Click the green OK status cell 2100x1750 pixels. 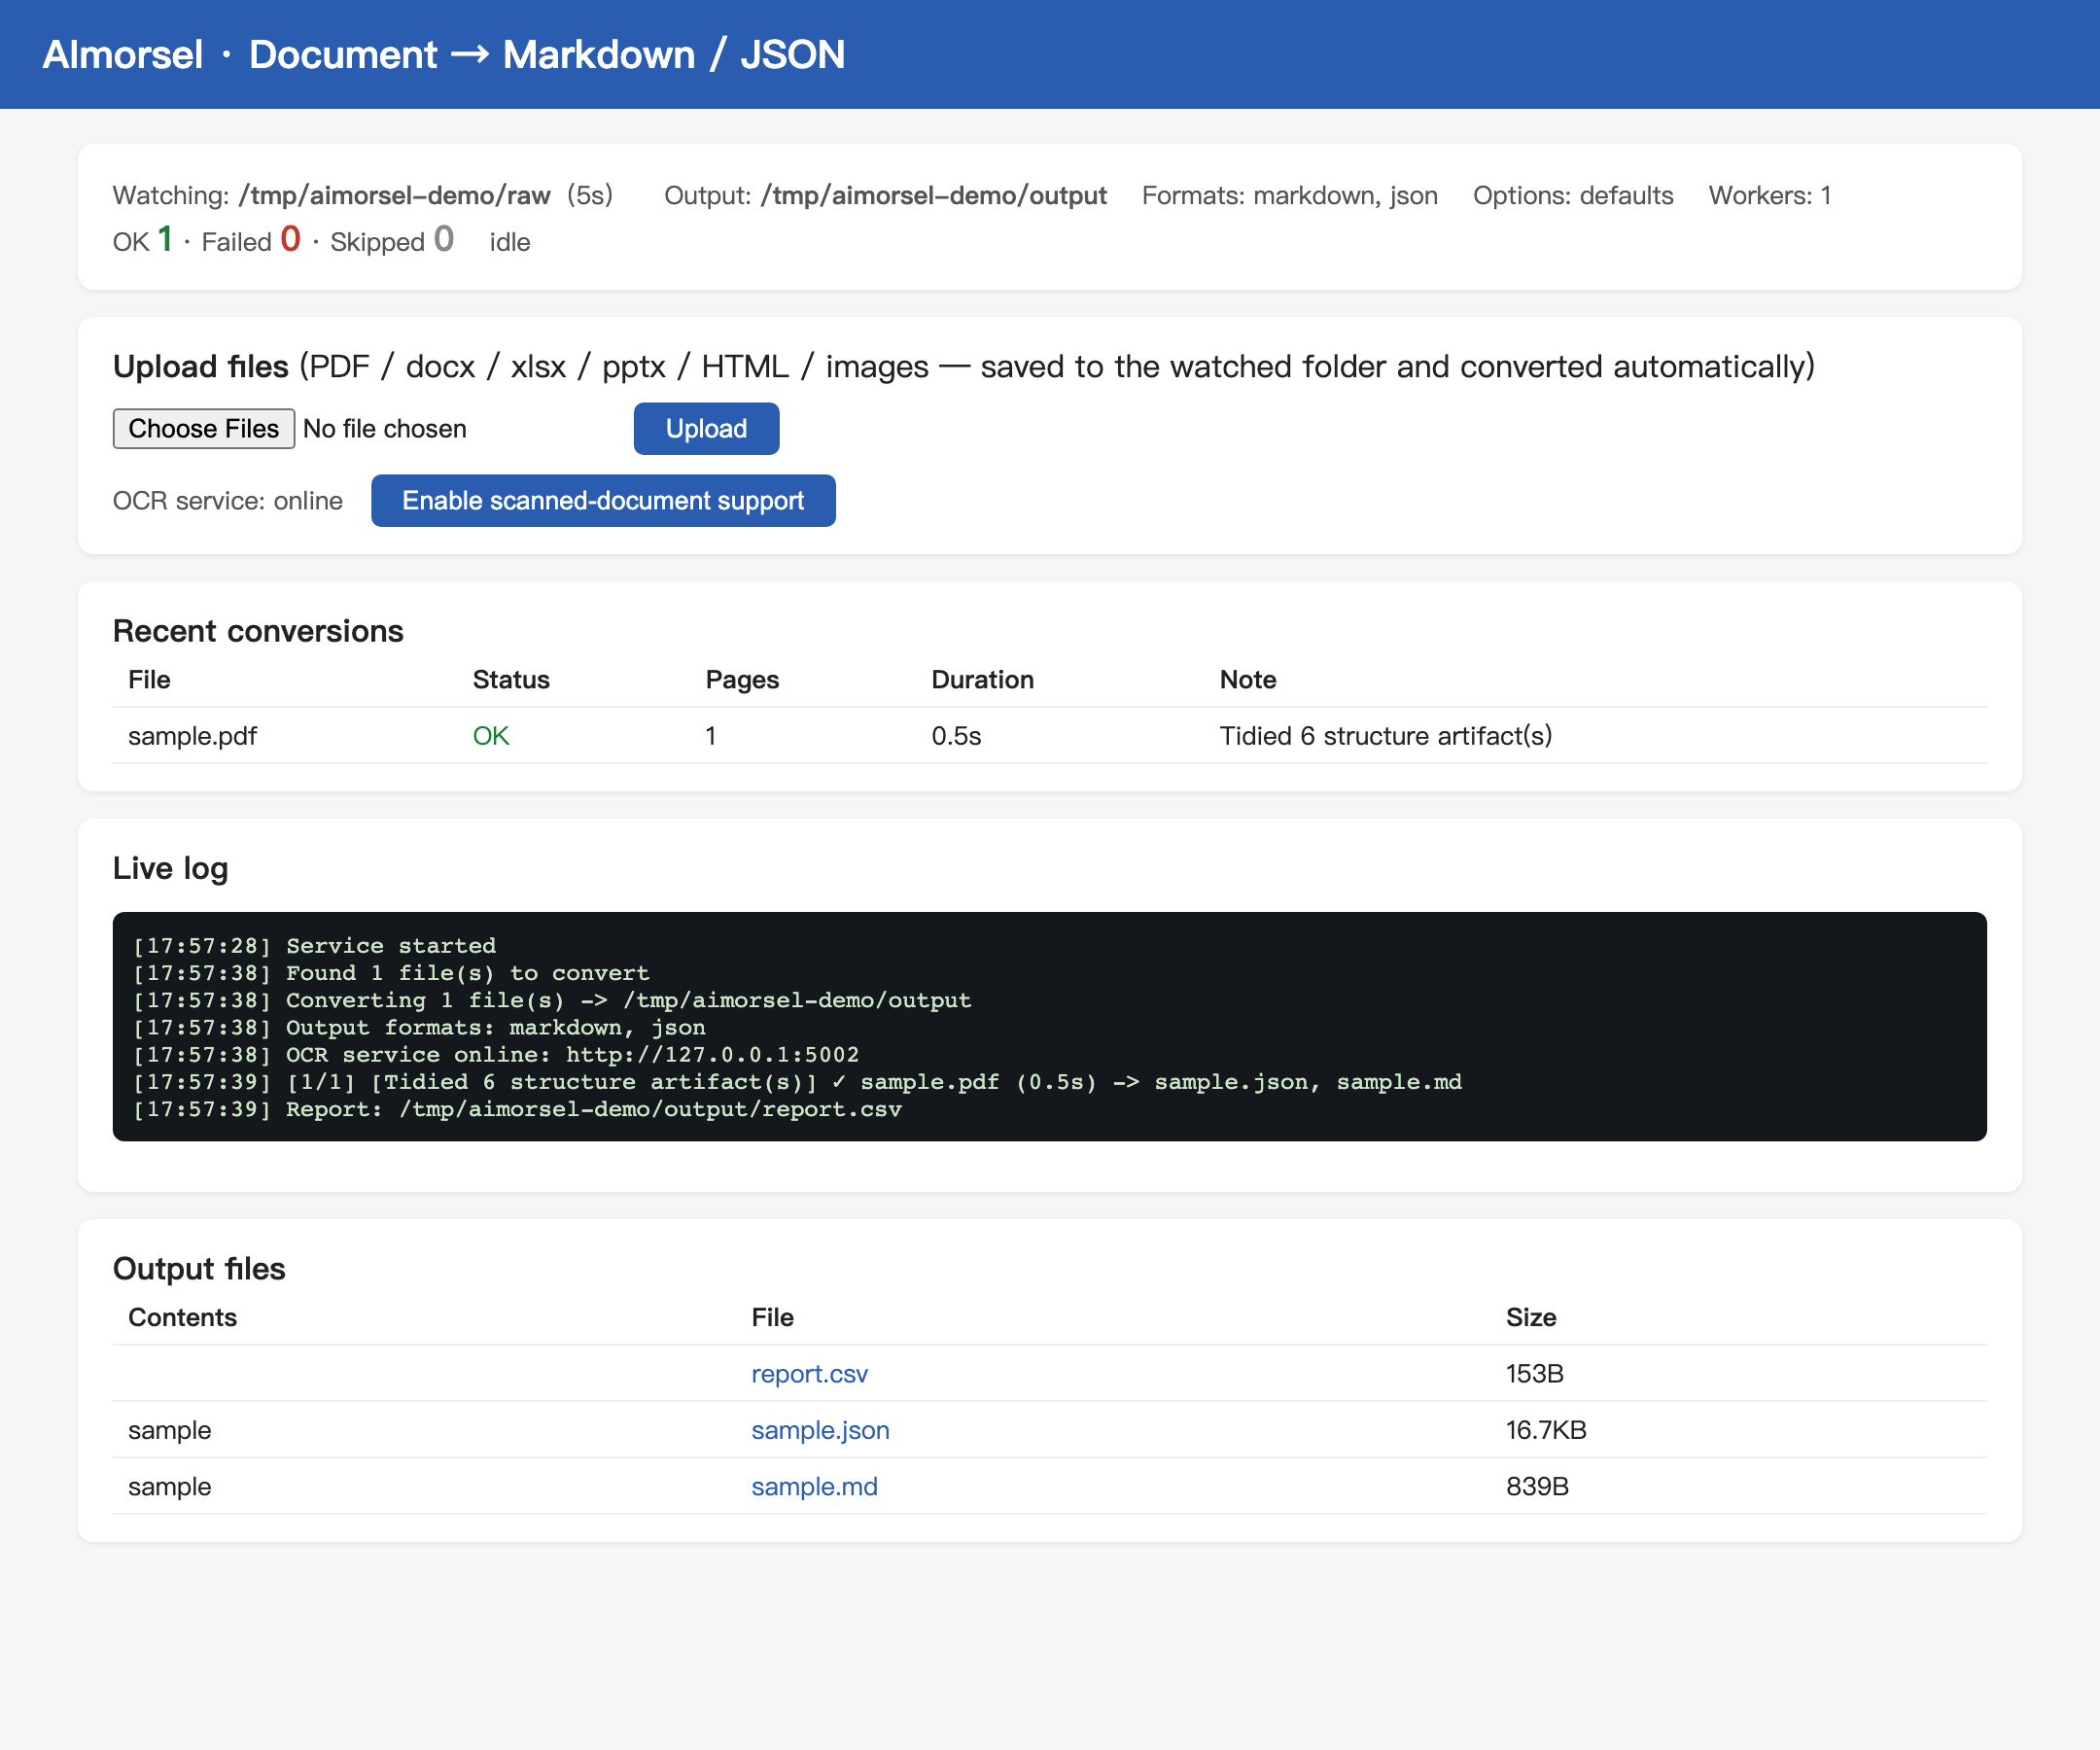(x=491, y=736)
